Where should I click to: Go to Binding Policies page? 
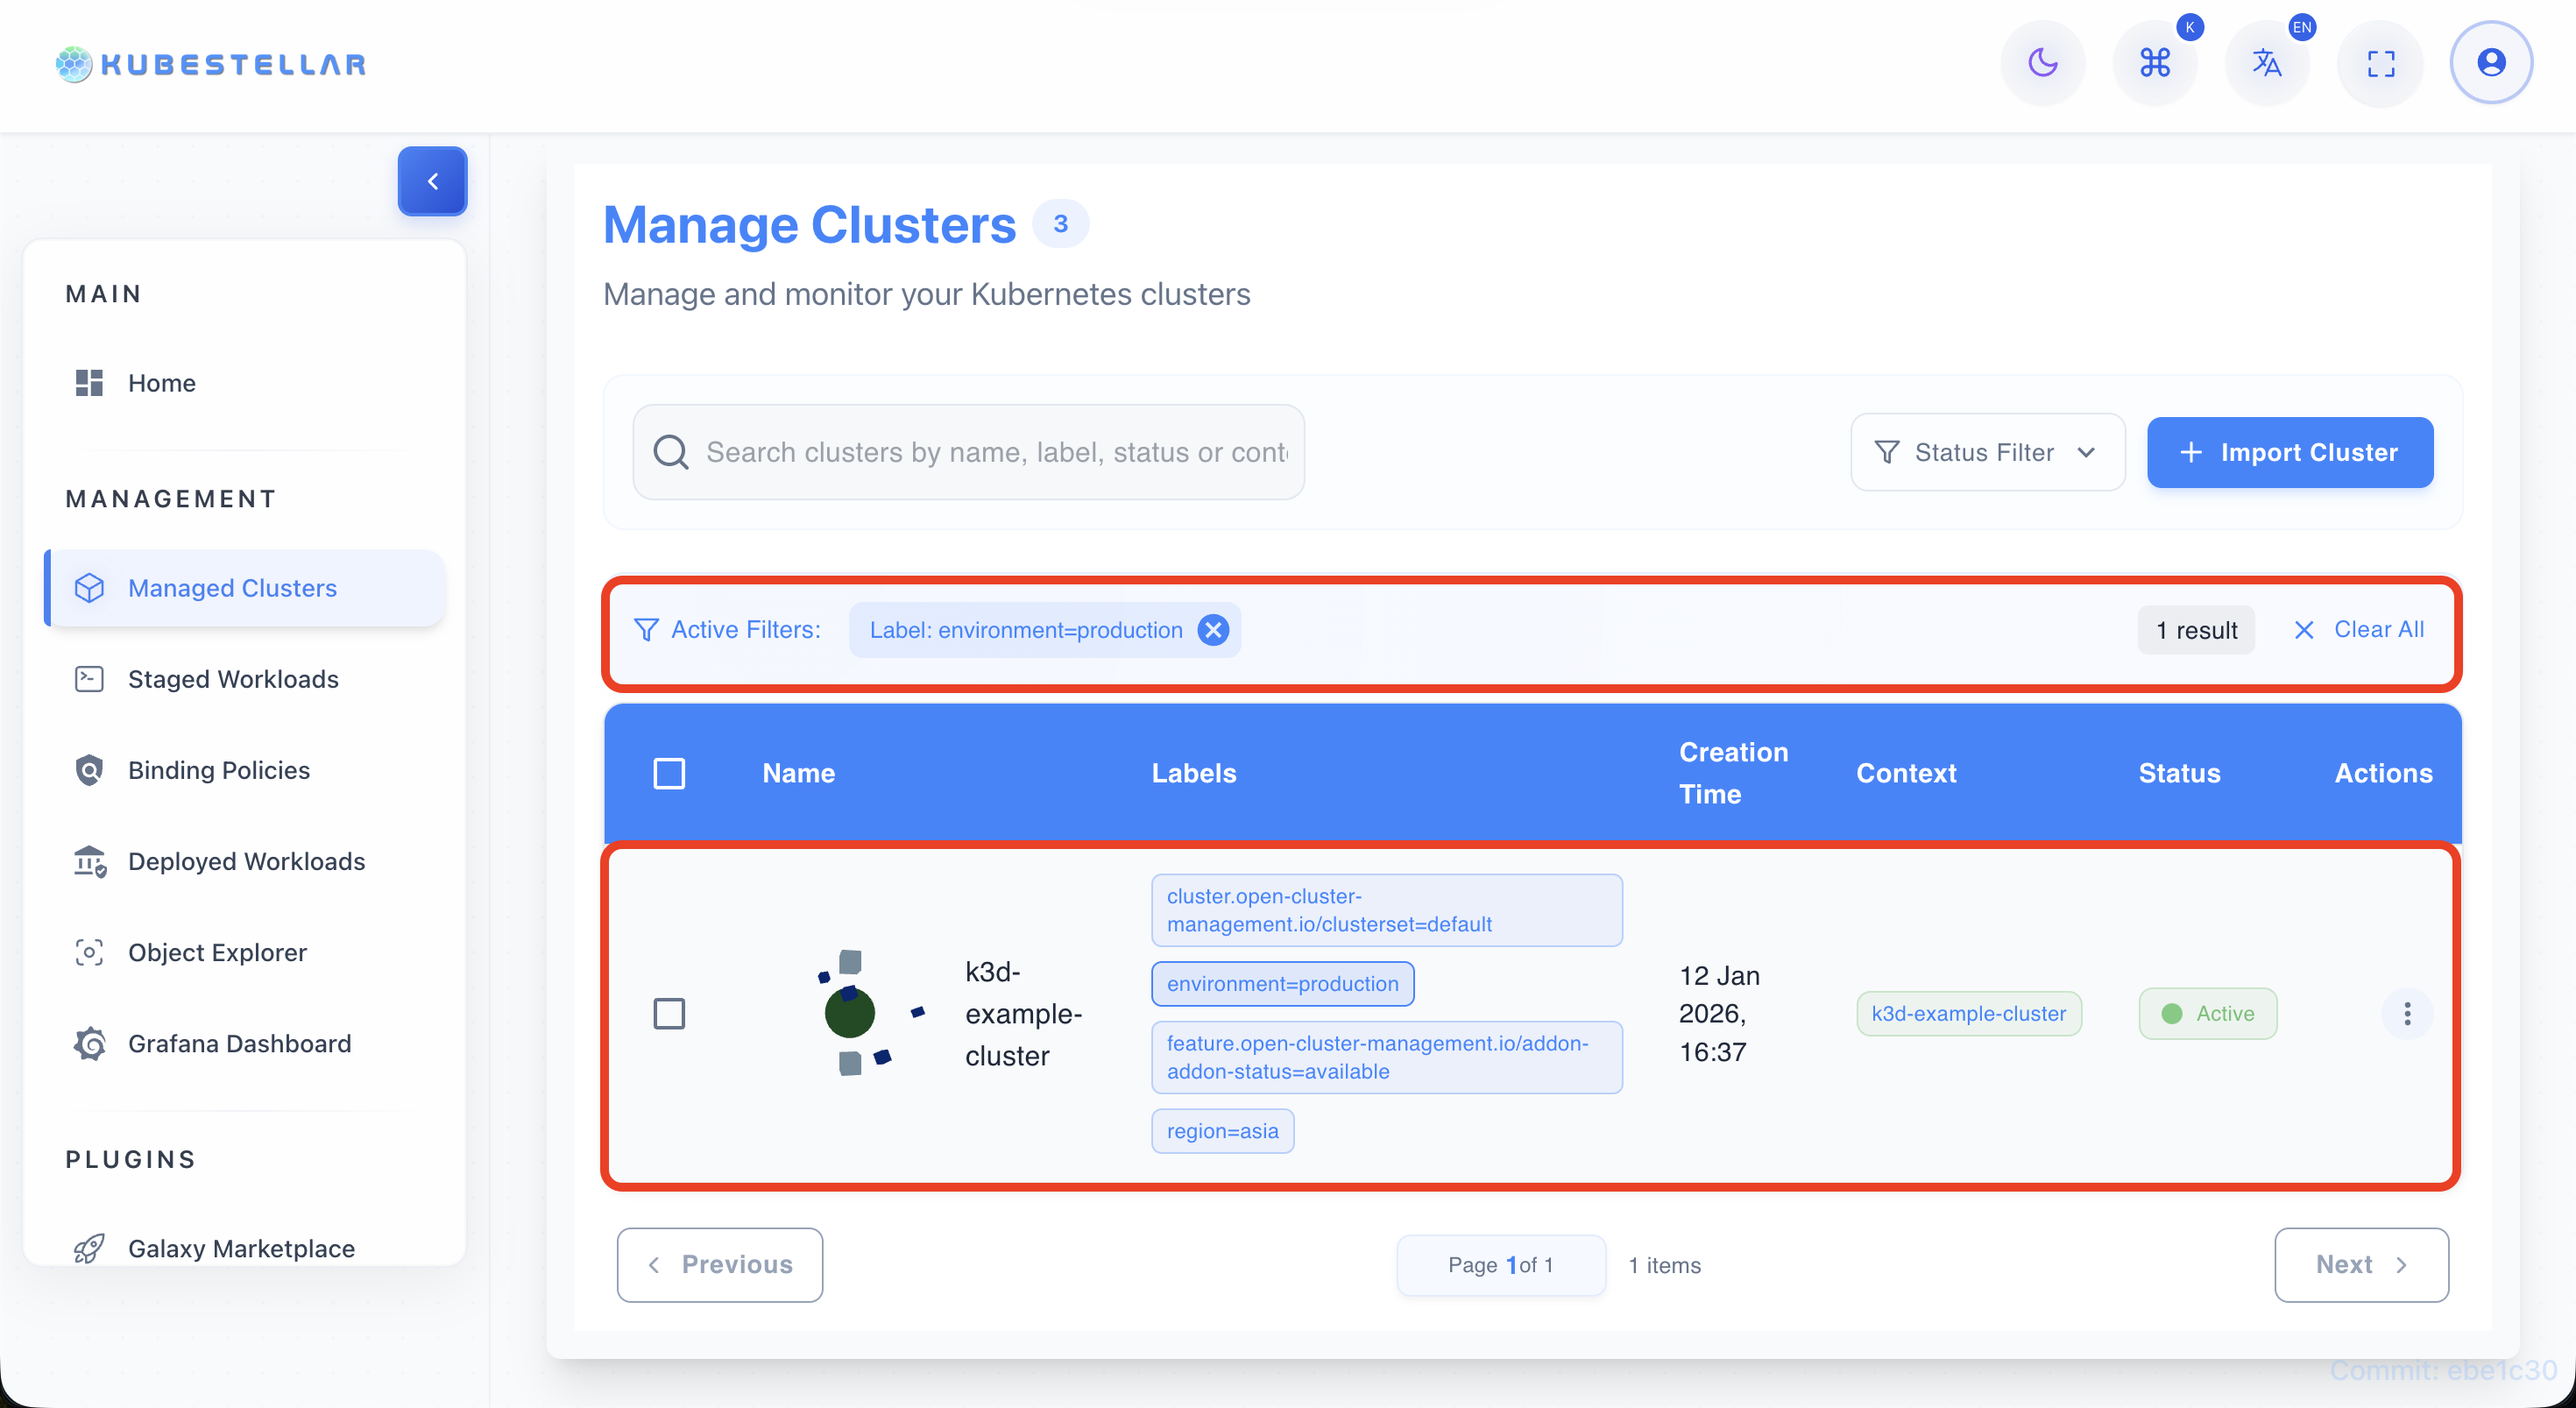219,770
